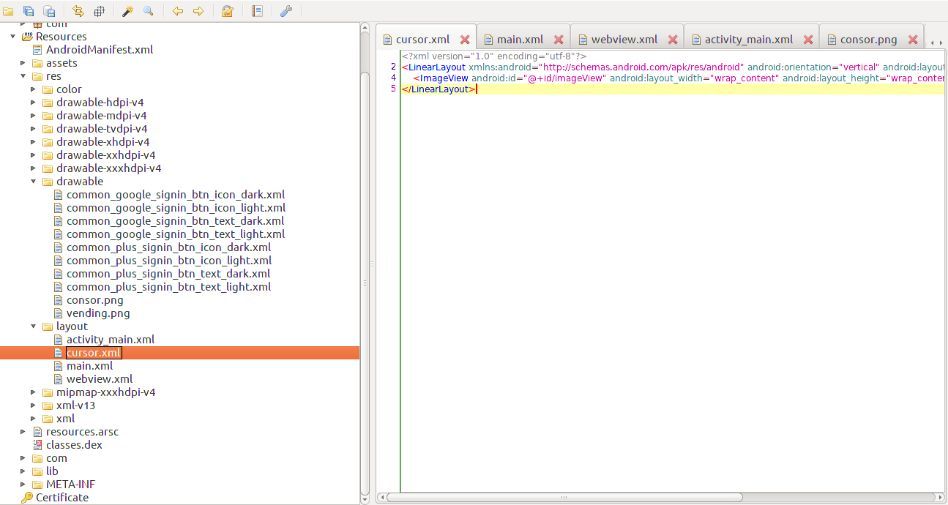Expand the lib folder
This screenshot has width=948, height=505.
[x=23, y=471]
